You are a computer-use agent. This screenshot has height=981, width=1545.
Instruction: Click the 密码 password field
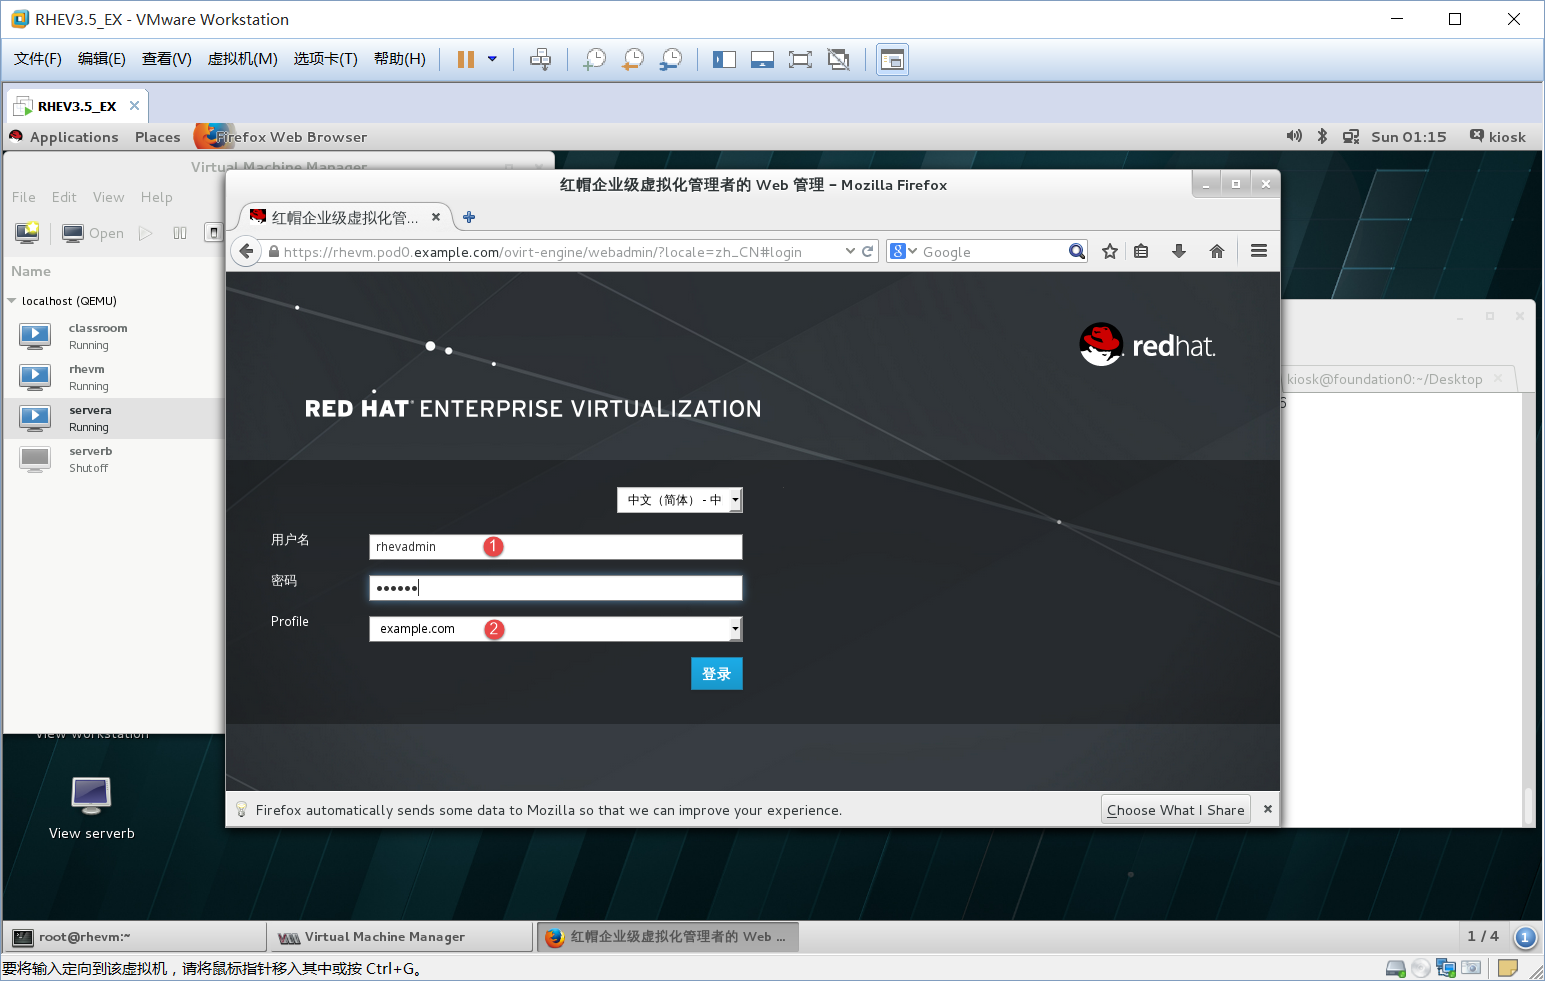click(556, 588)
